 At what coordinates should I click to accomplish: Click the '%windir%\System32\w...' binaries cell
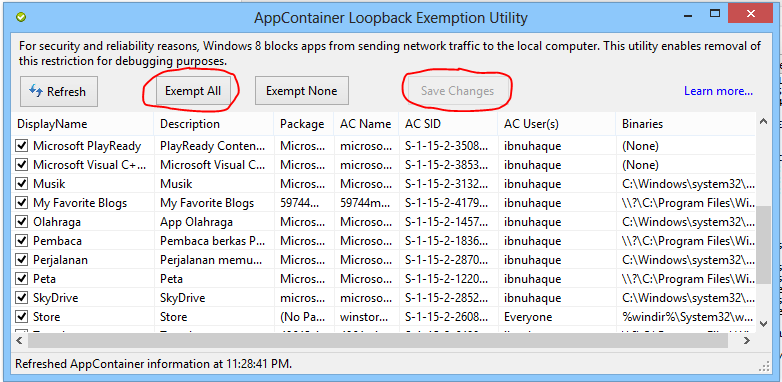[x=687, y=317]
